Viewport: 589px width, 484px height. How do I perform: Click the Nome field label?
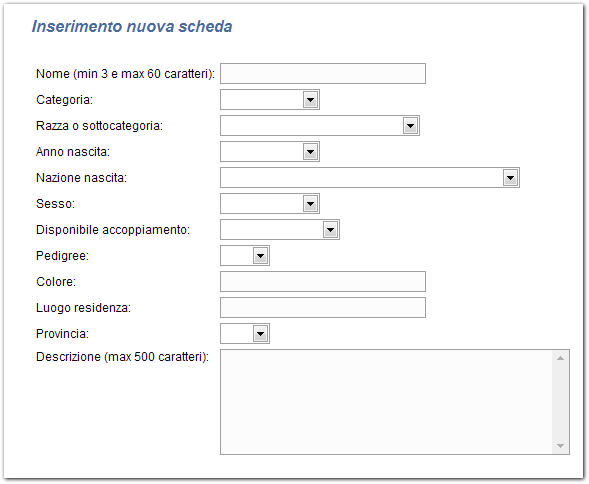coord(125,74)
